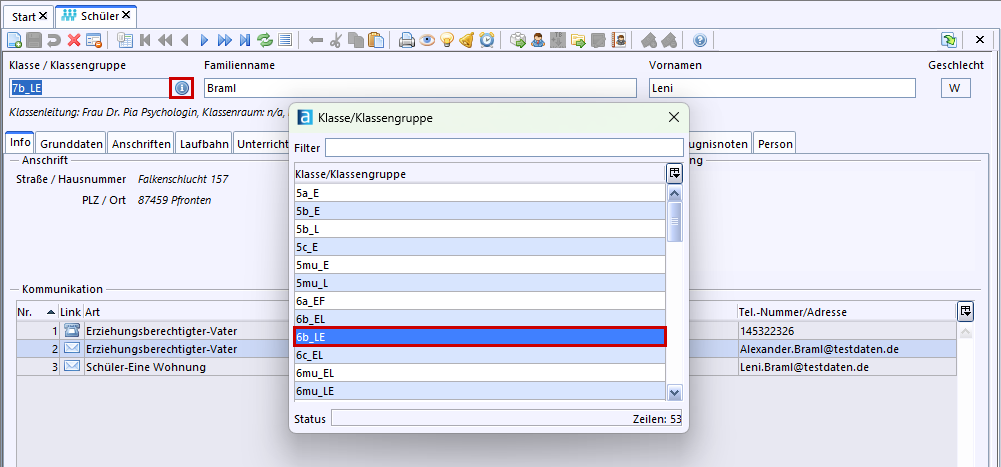
Task: Click the alarm clock icon
Action: 487,40
